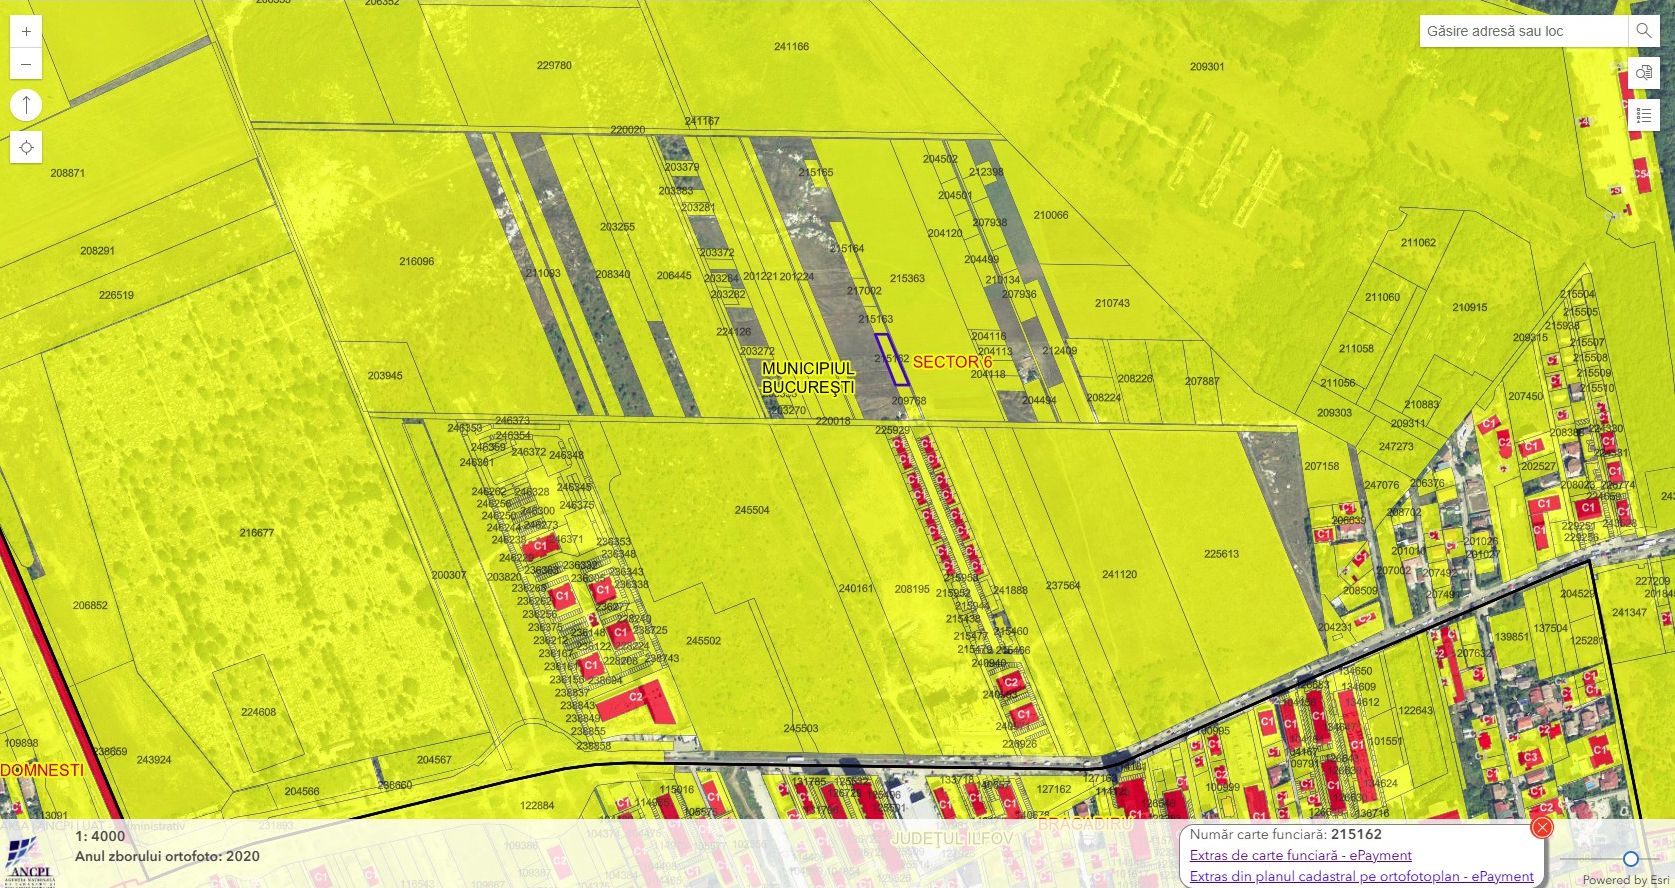
Task: Select parcel labeled 209301
Action: [x=1207, y=66]
